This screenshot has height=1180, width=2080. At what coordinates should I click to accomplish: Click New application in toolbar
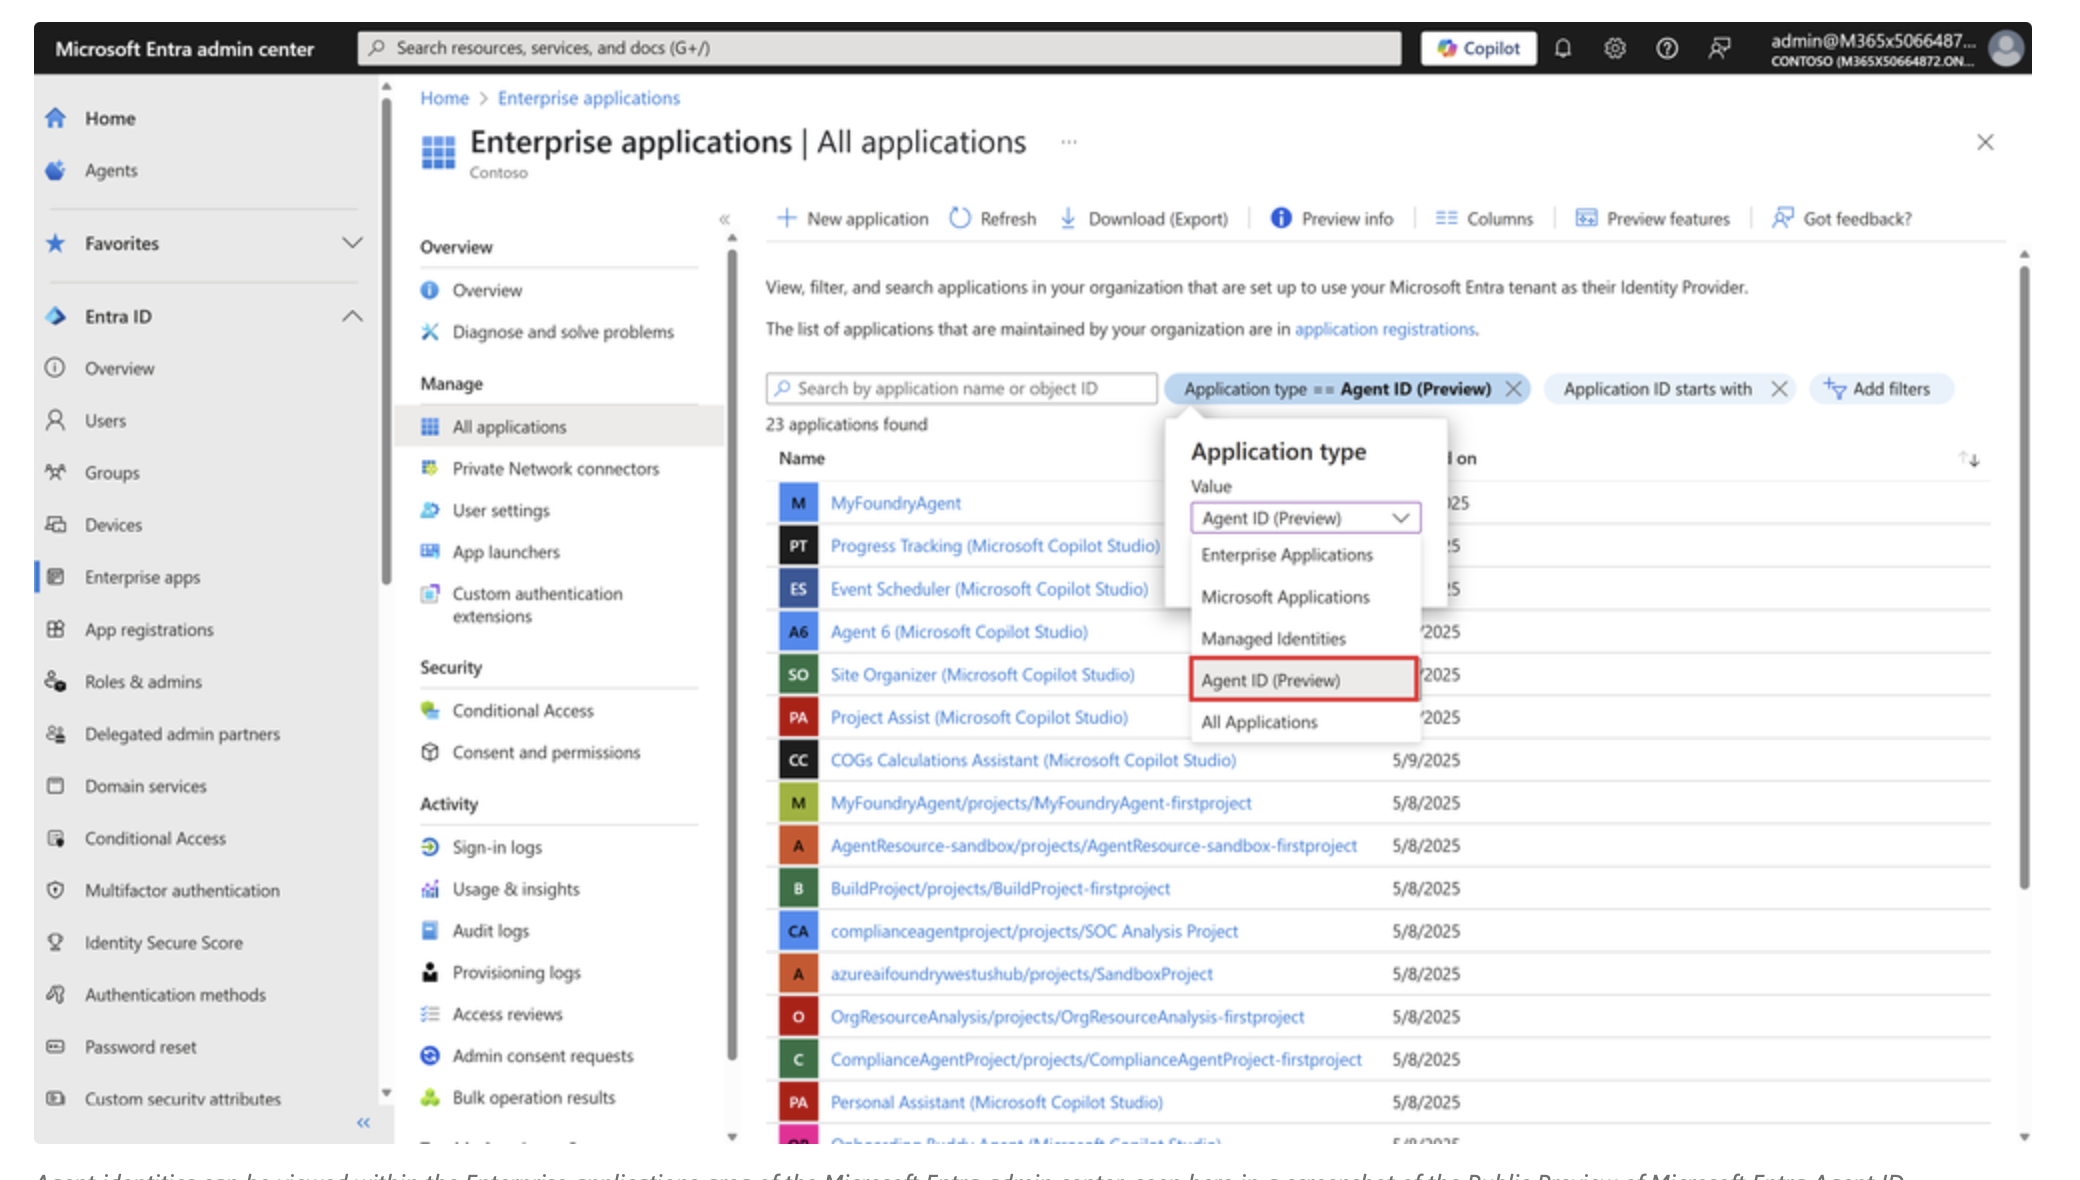[x=854, y=219]
